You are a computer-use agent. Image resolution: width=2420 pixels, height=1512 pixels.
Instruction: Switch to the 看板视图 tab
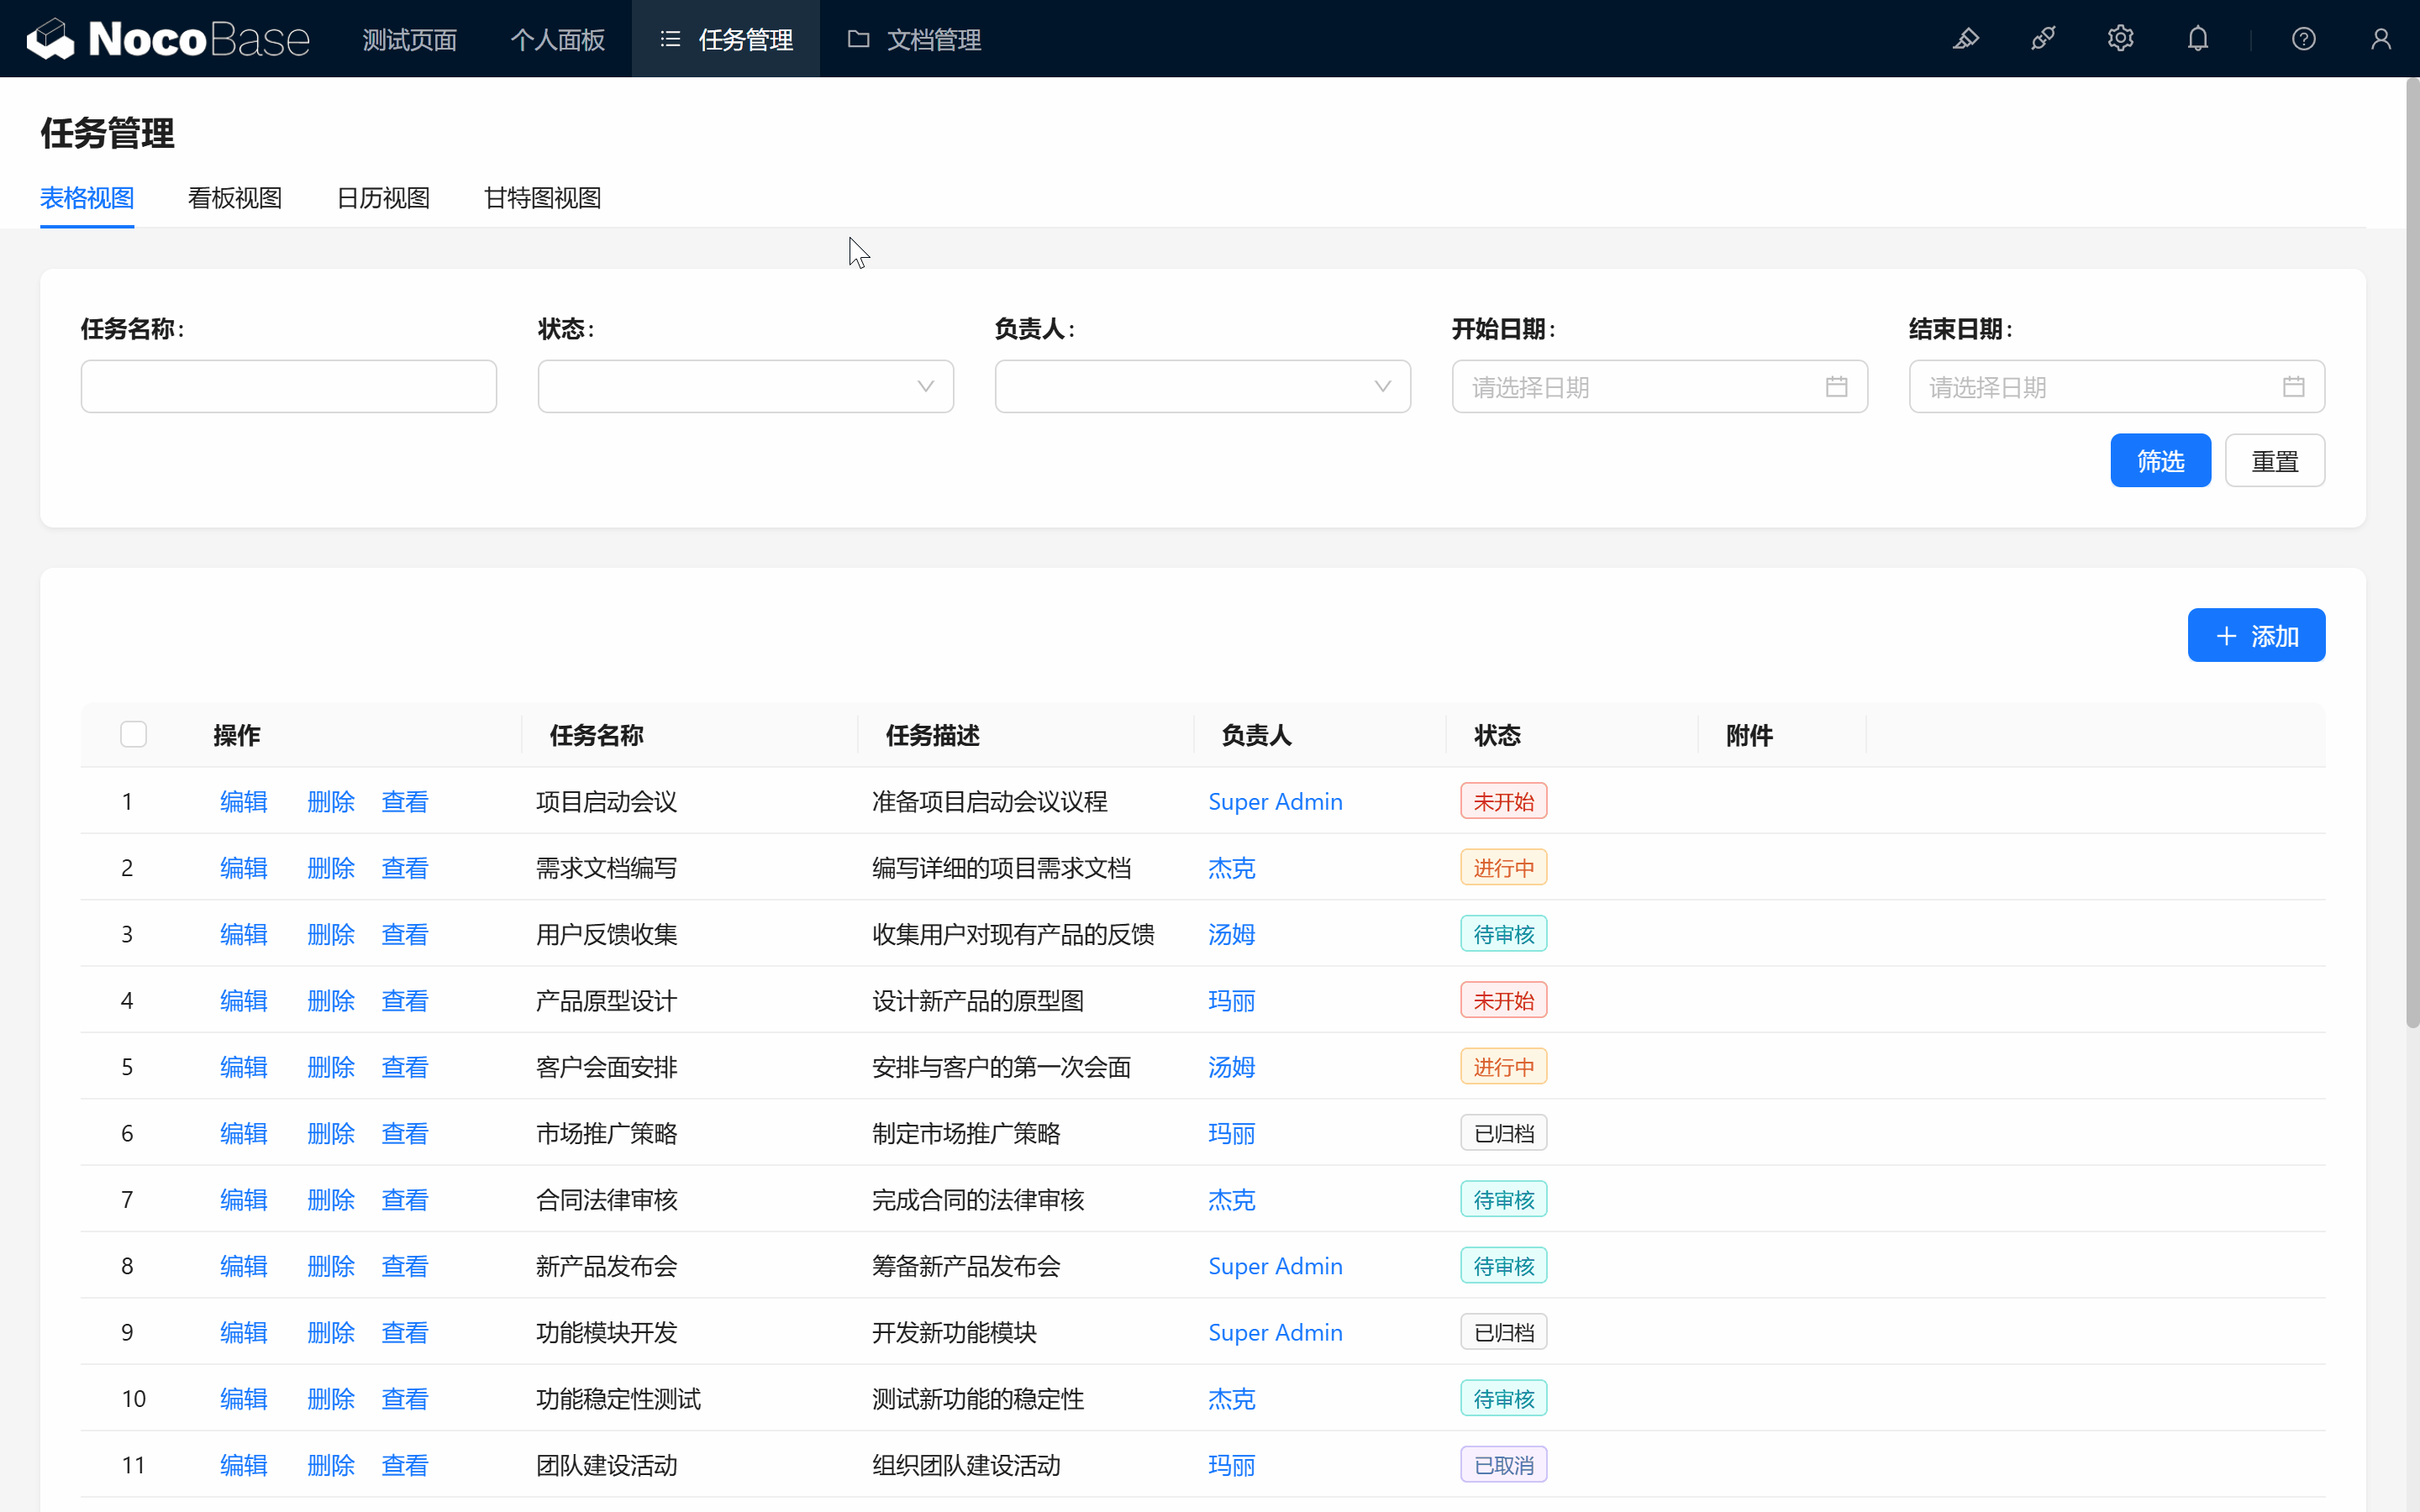235,198
